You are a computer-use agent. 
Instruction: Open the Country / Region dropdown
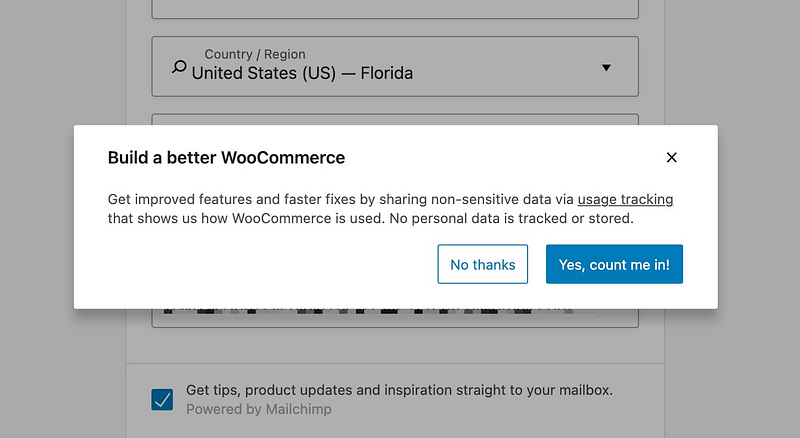394,66
